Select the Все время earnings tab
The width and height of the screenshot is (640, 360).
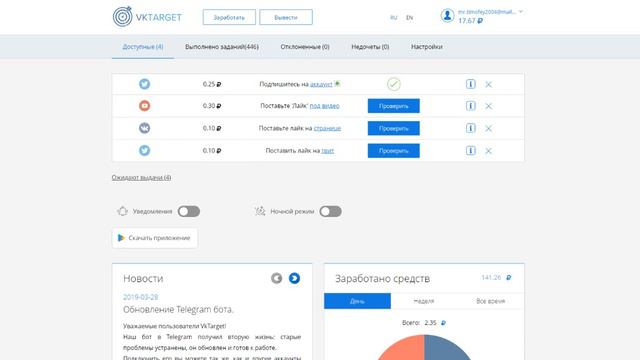coord(491,301)
